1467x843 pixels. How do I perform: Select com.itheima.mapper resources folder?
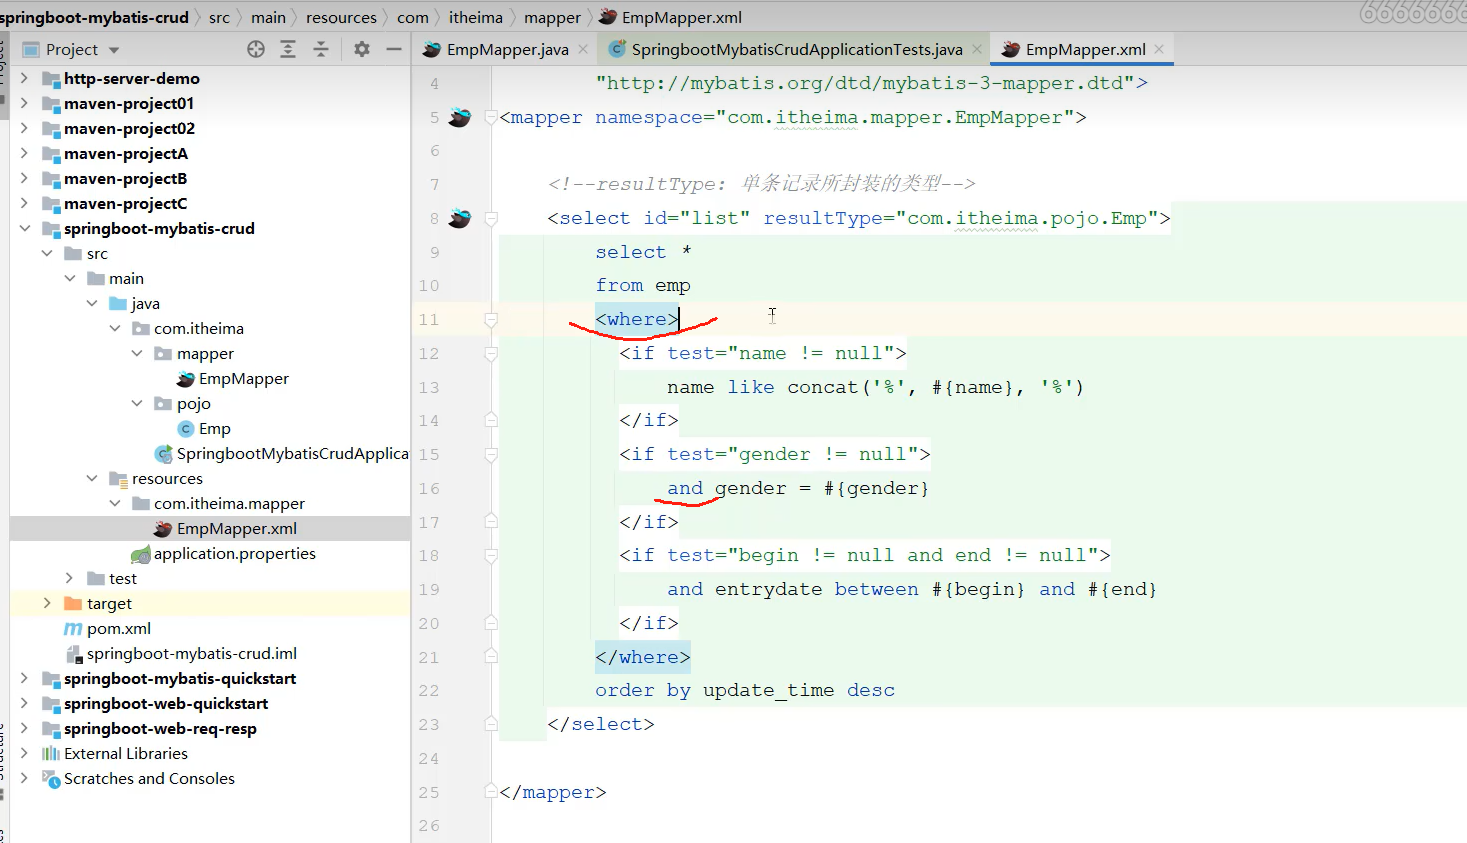(229, 503)
